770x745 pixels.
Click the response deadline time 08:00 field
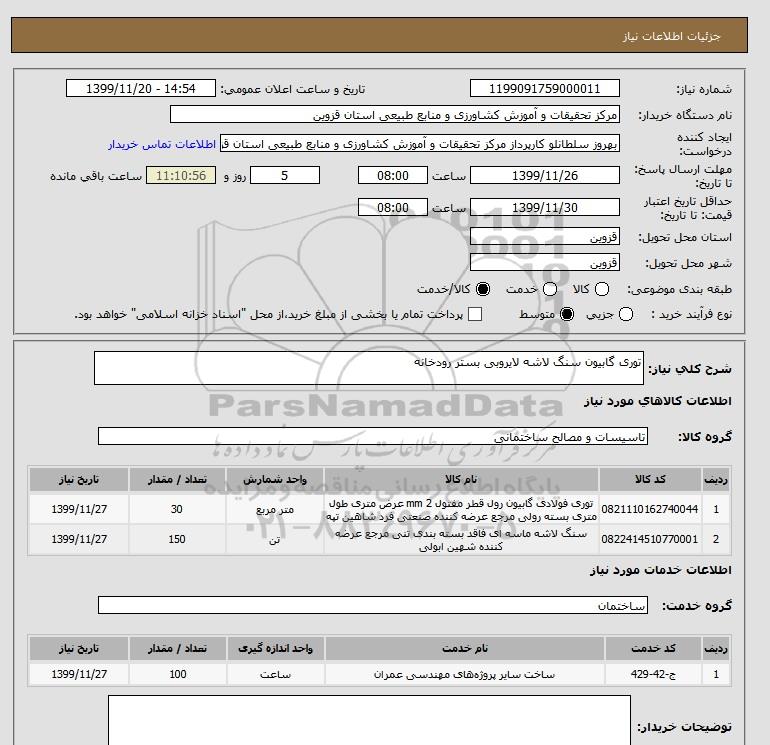click(393, 175)
